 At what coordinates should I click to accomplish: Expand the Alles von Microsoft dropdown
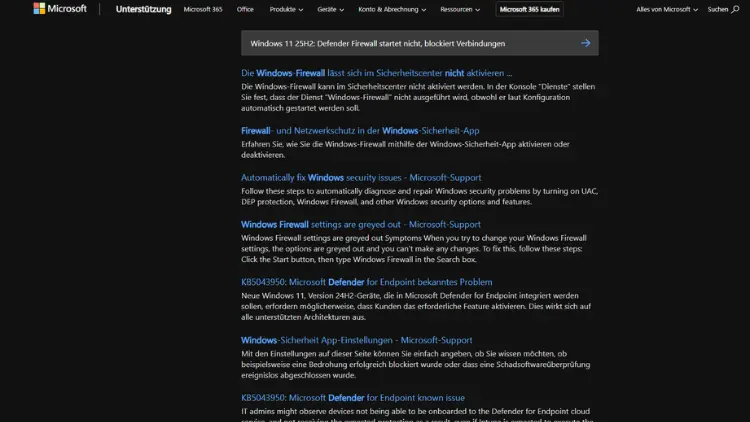(x=667, y=9)
